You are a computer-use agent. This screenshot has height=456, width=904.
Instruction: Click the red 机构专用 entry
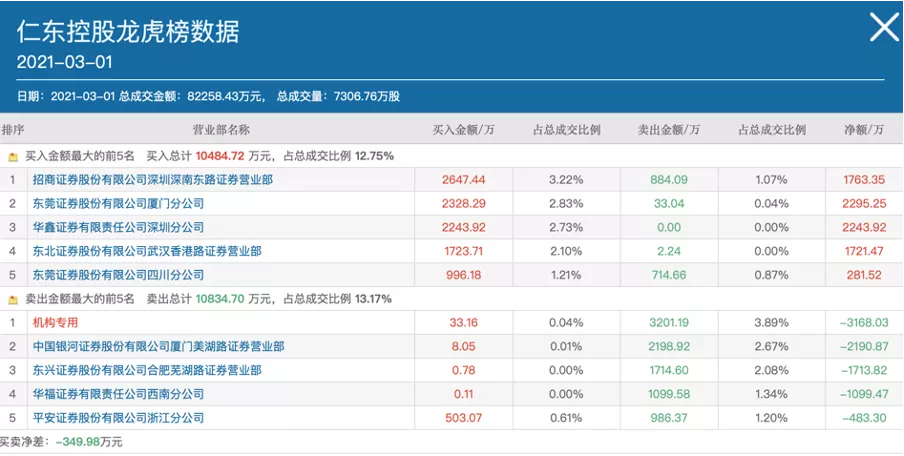[x=55, y=323]
